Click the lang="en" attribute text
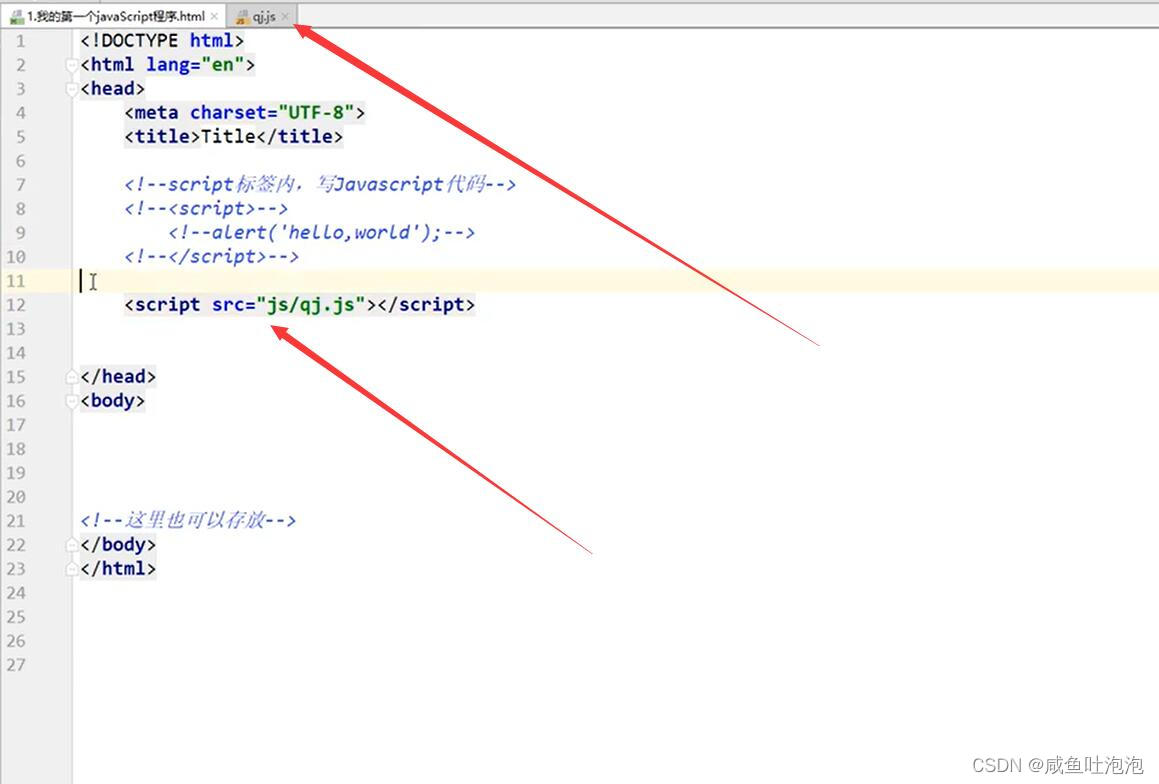The height and width of the screenshot is (784, 1159). tap(195, 64)
